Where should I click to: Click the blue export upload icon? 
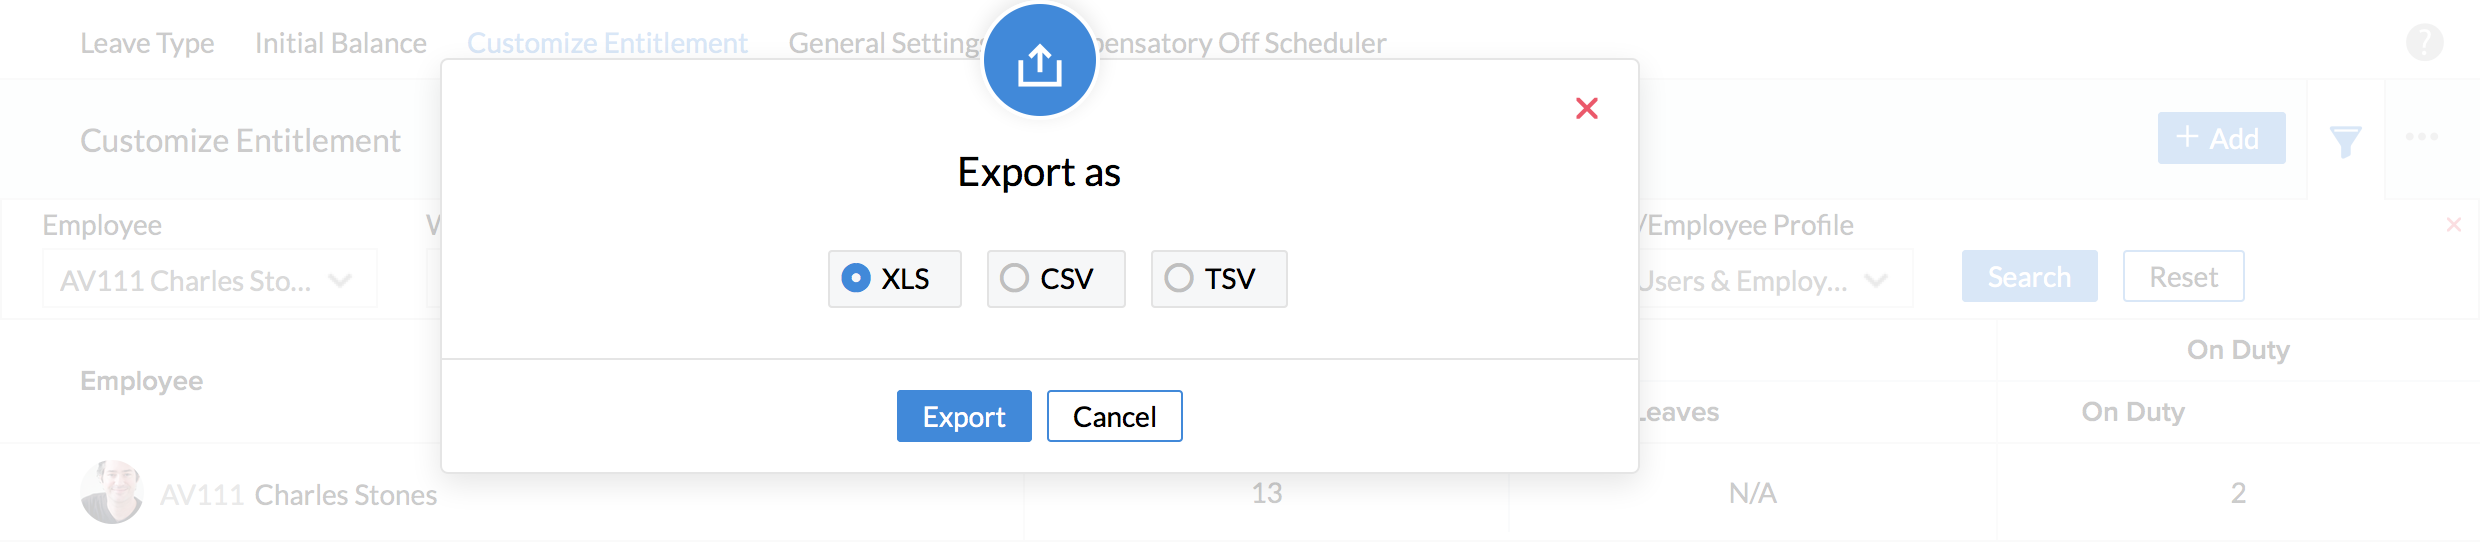pyautogui.click(x=1039, y=62)
